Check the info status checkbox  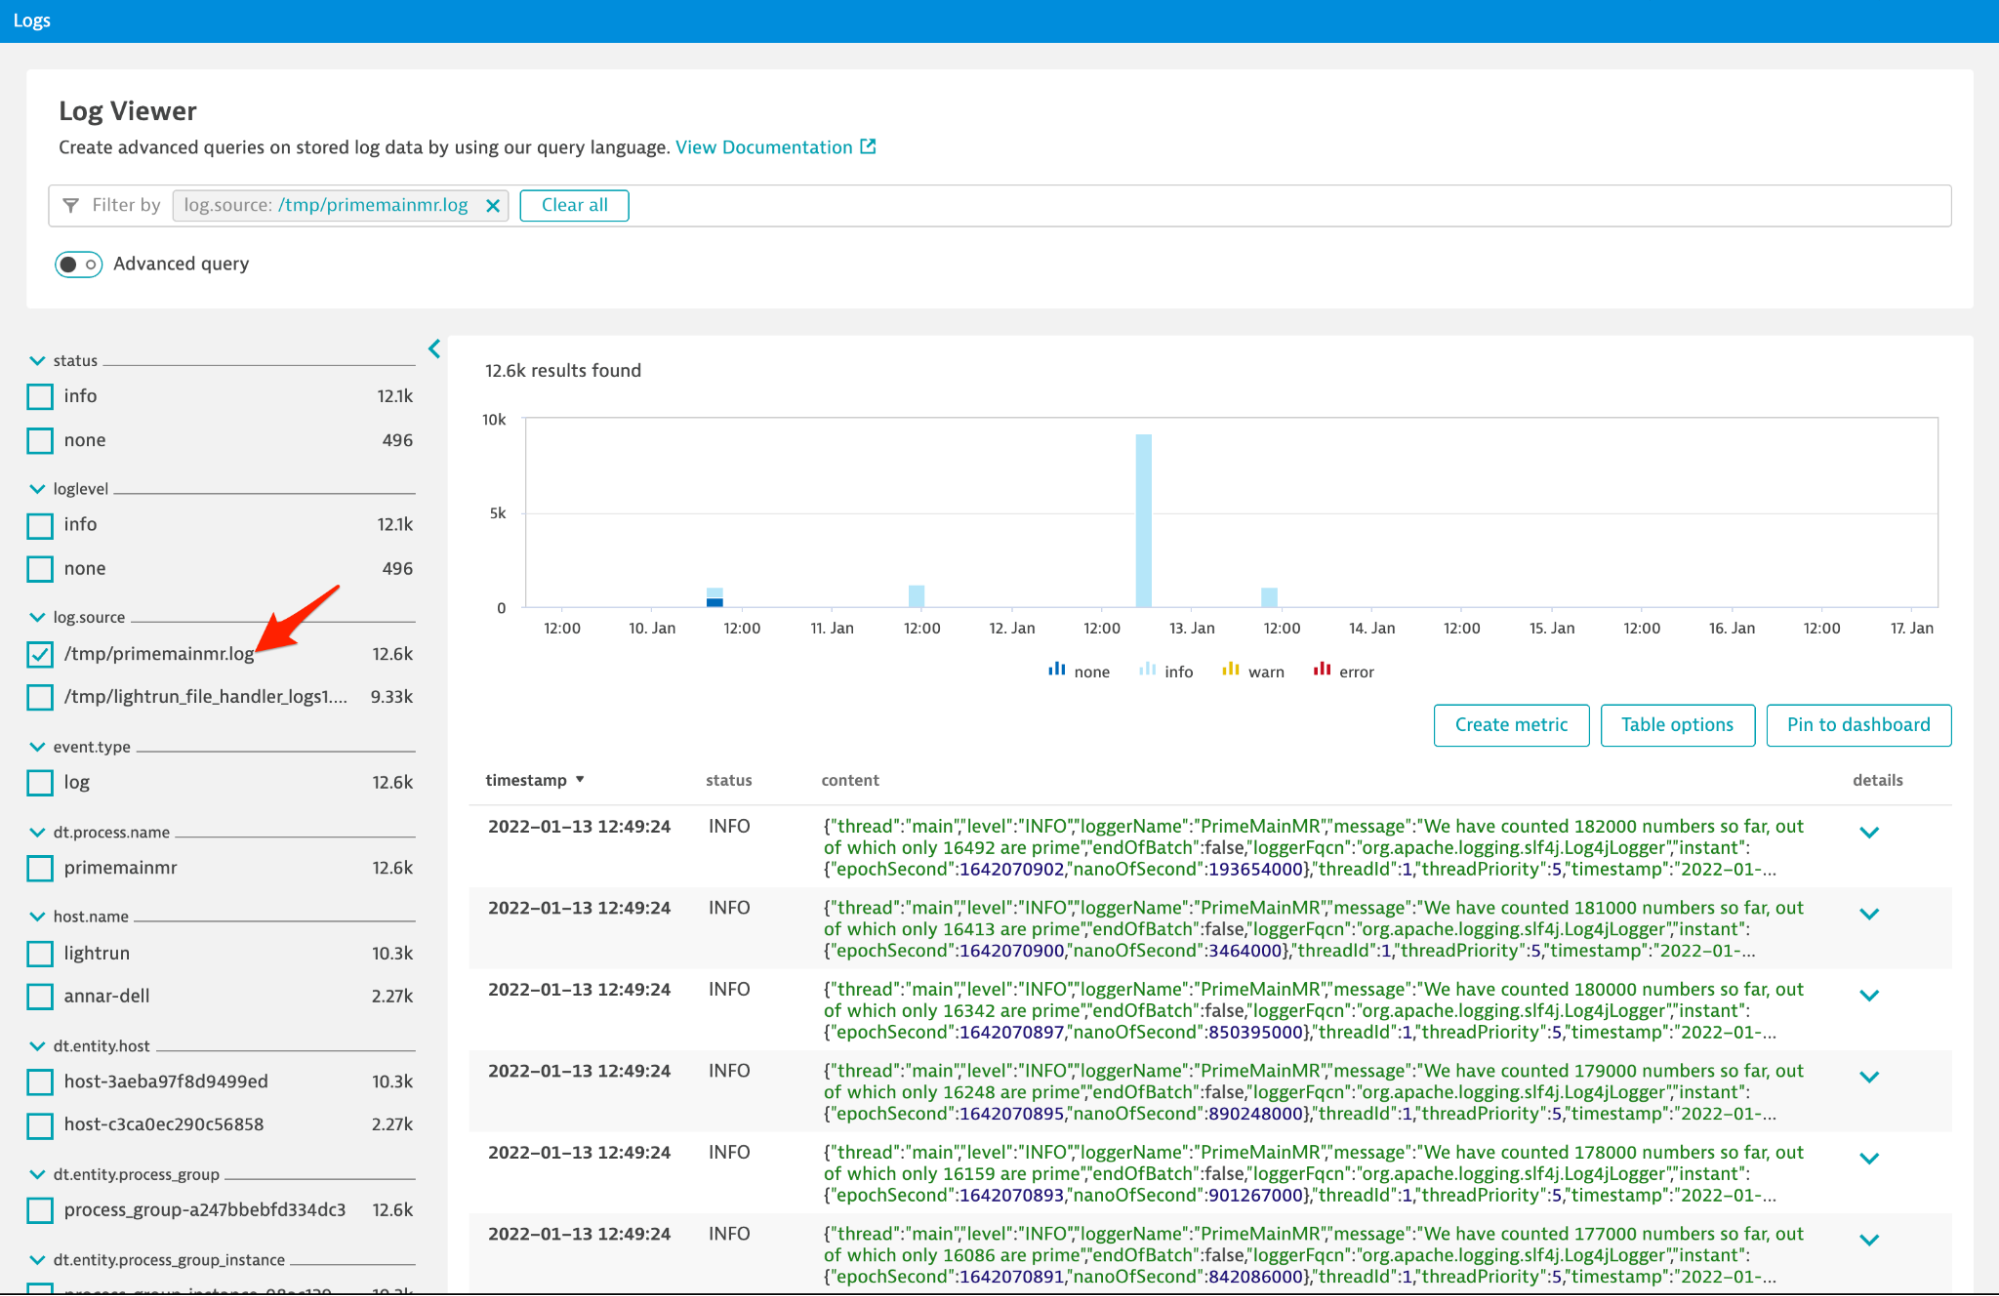40,397
